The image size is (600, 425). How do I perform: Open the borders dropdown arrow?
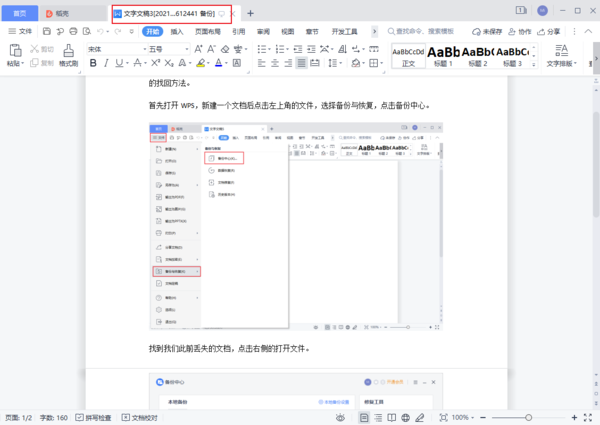(382, 64)
